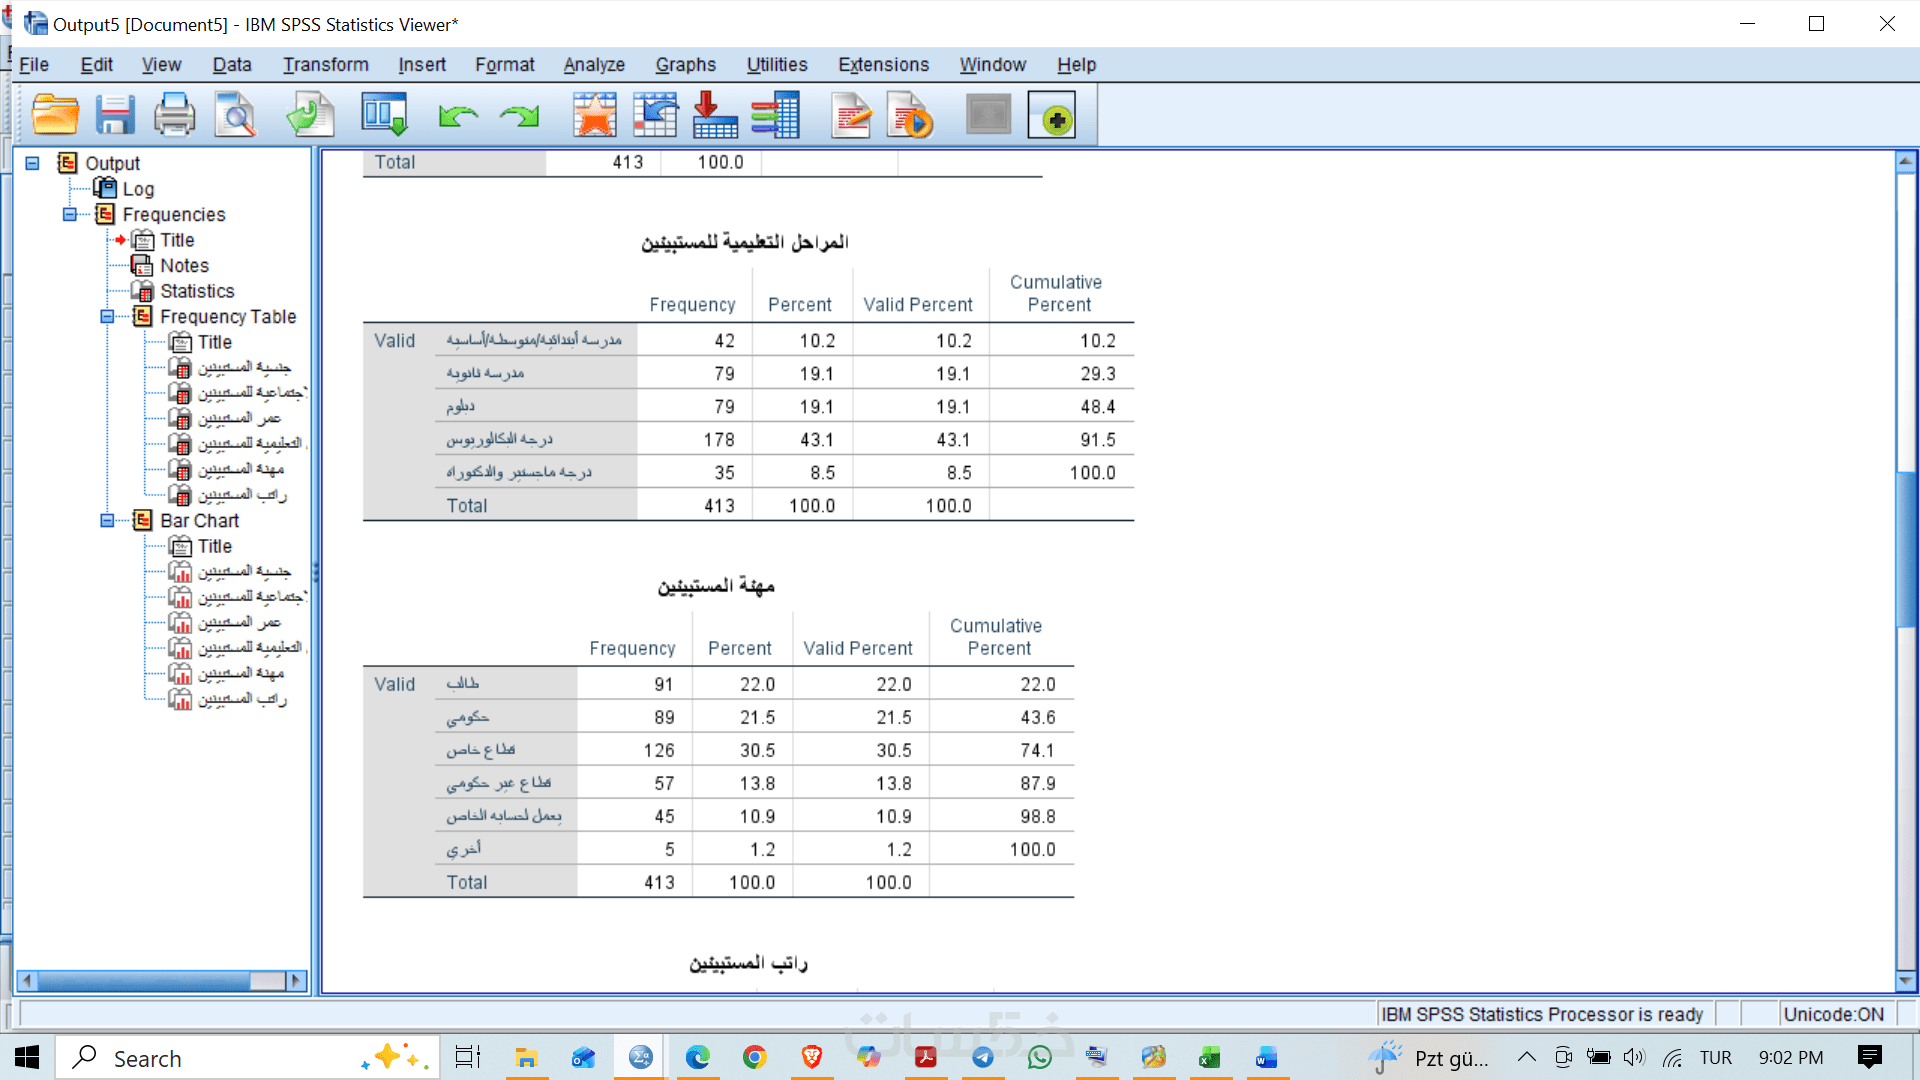Click the Print Preview magnifier icon
Viewport: 1920px width, 1080px height.
[x=236, y=115]
